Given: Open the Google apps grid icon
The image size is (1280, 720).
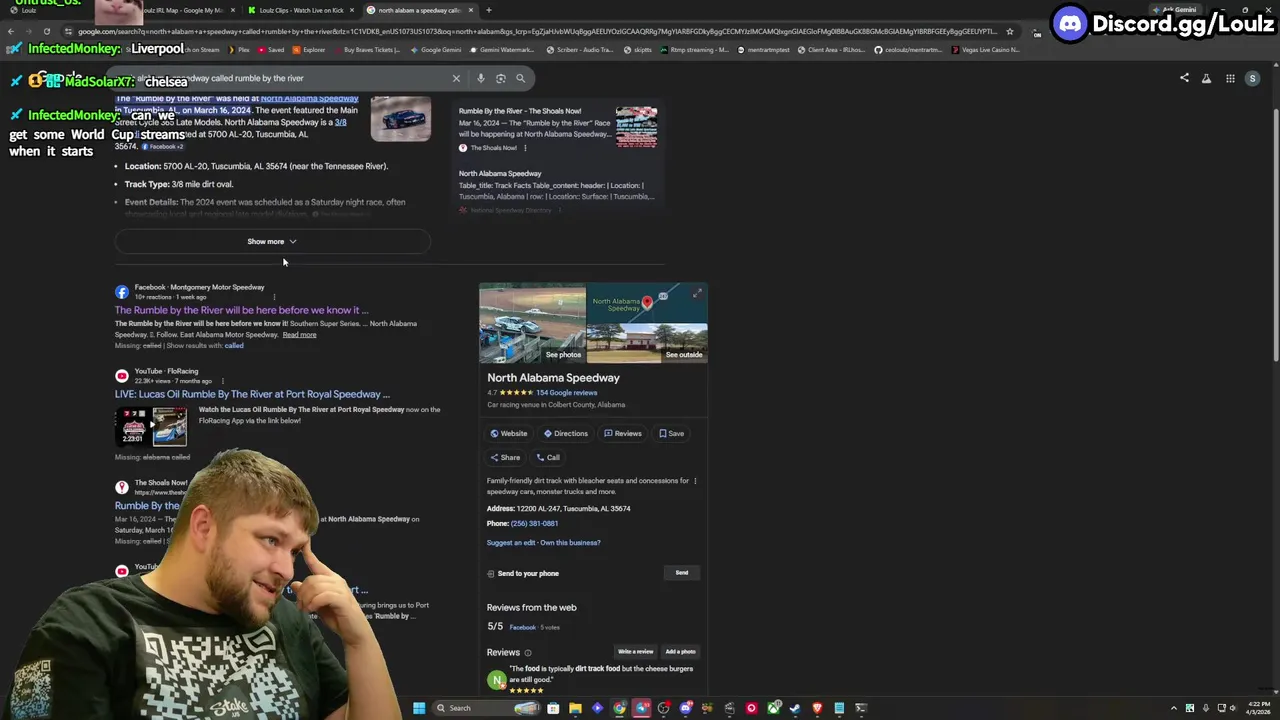Looking at the screenshot, I should [1230, 78].
